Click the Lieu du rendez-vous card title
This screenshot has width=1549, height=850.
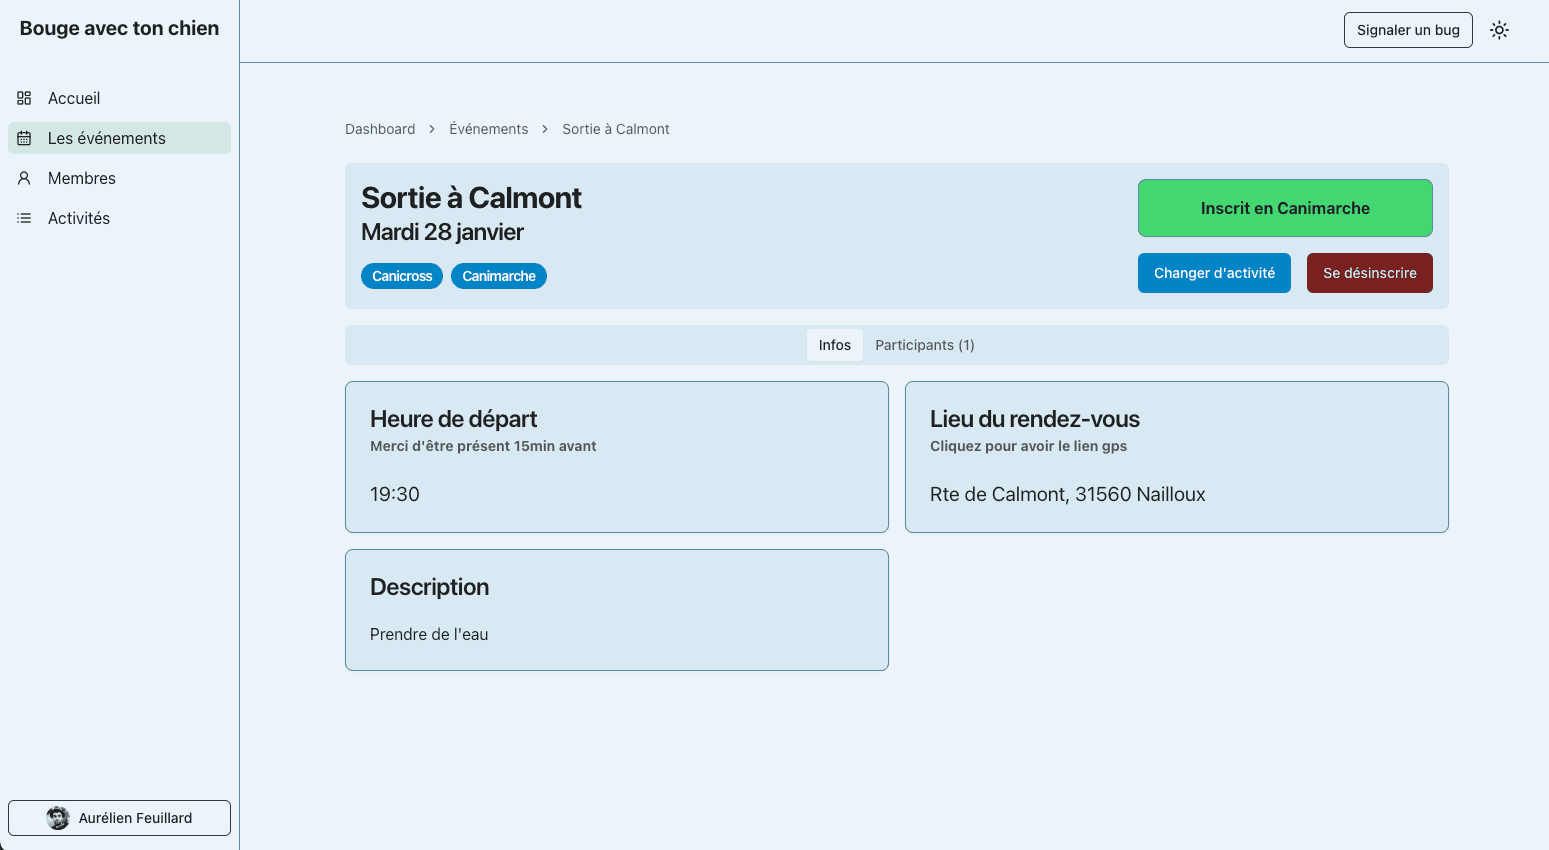click(1035, 419)
